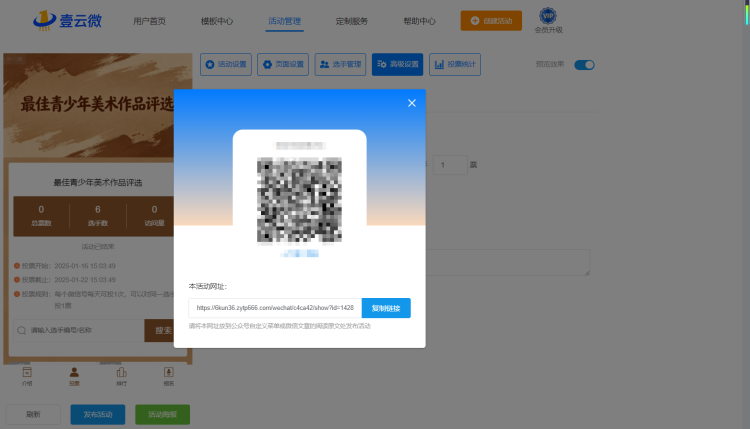Open the 帮助中心 menu item
The width and height of the screenshot is (750, 429).
click(x=419, y=21)
